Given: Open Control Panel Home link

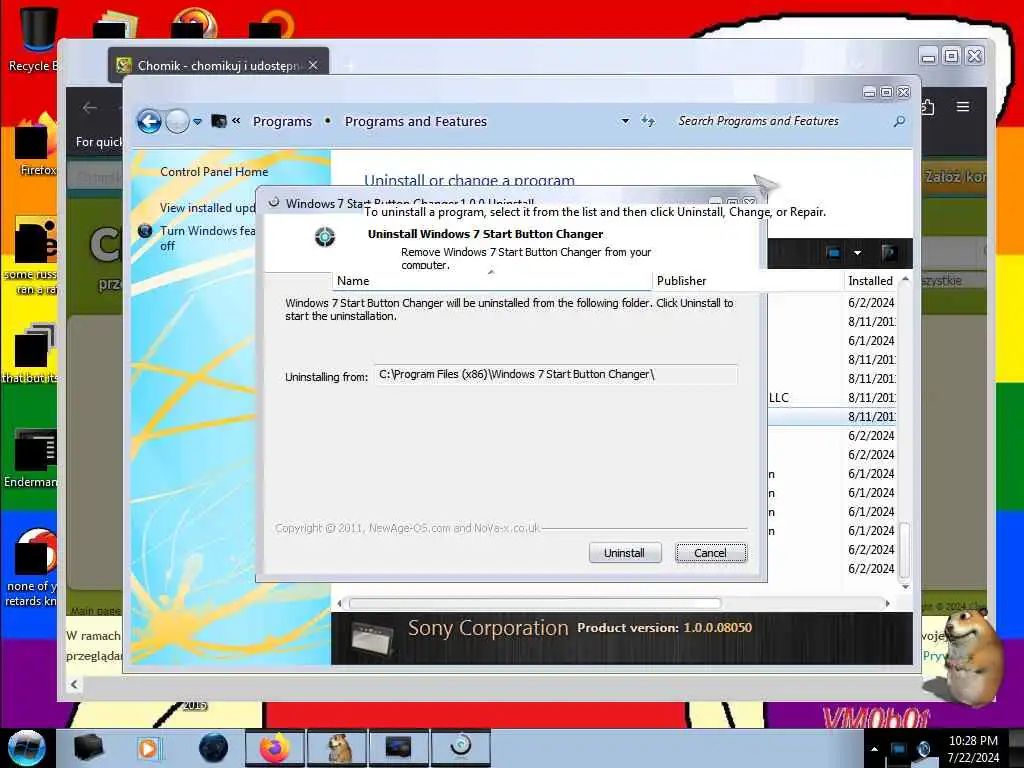Looking at the screenshot, I should 214,172.
